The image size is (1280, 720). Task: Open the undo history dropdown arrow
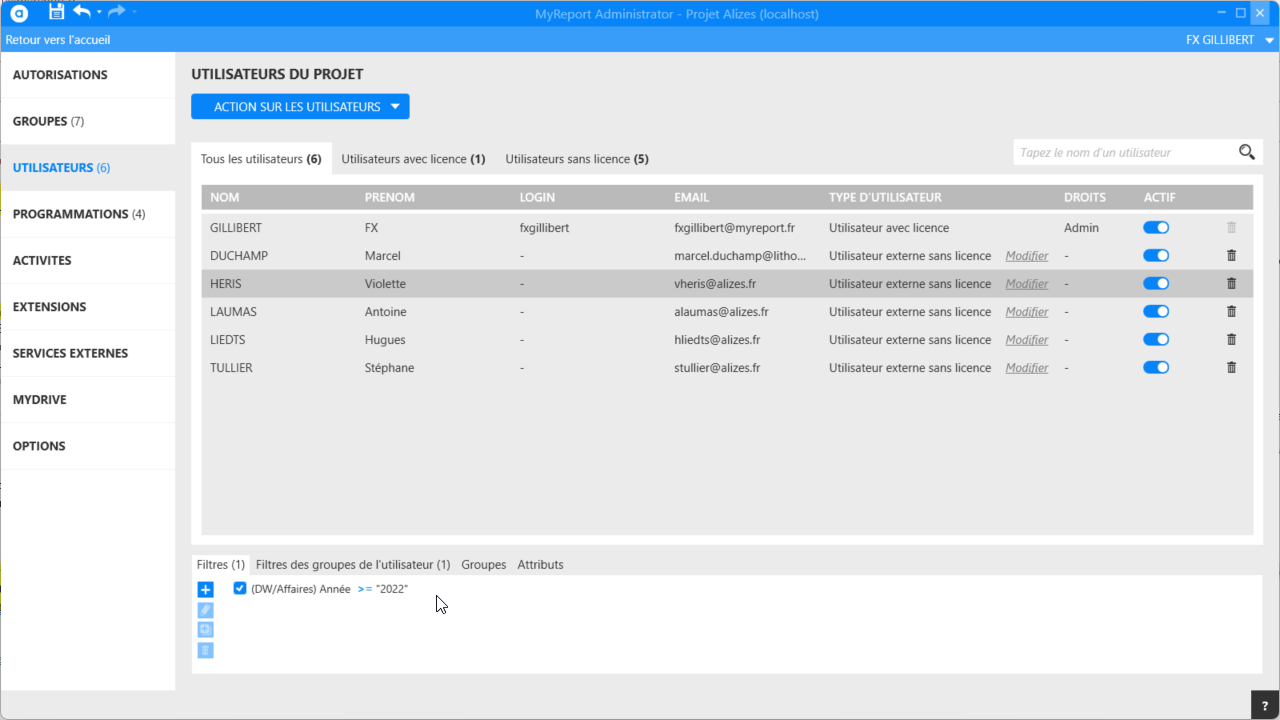coord(99,12)
